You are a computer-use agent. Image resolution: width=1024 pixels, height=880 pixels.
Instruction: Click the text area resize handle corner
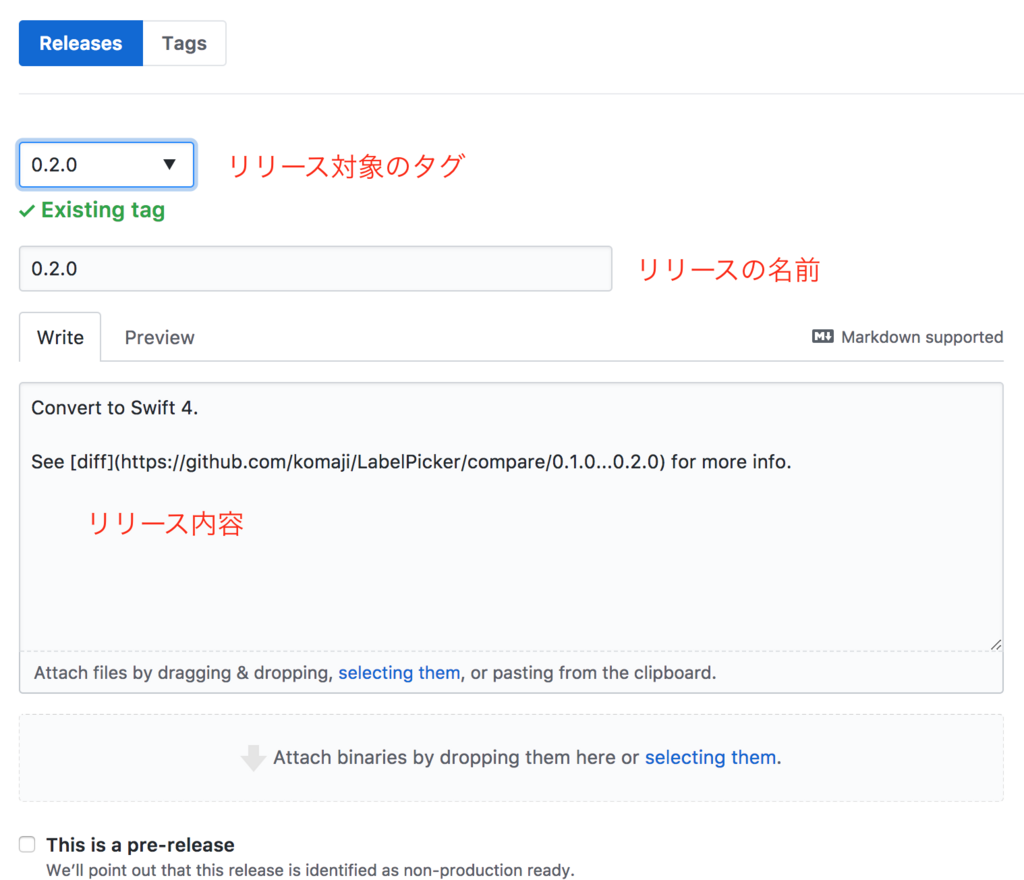point(996,644)
